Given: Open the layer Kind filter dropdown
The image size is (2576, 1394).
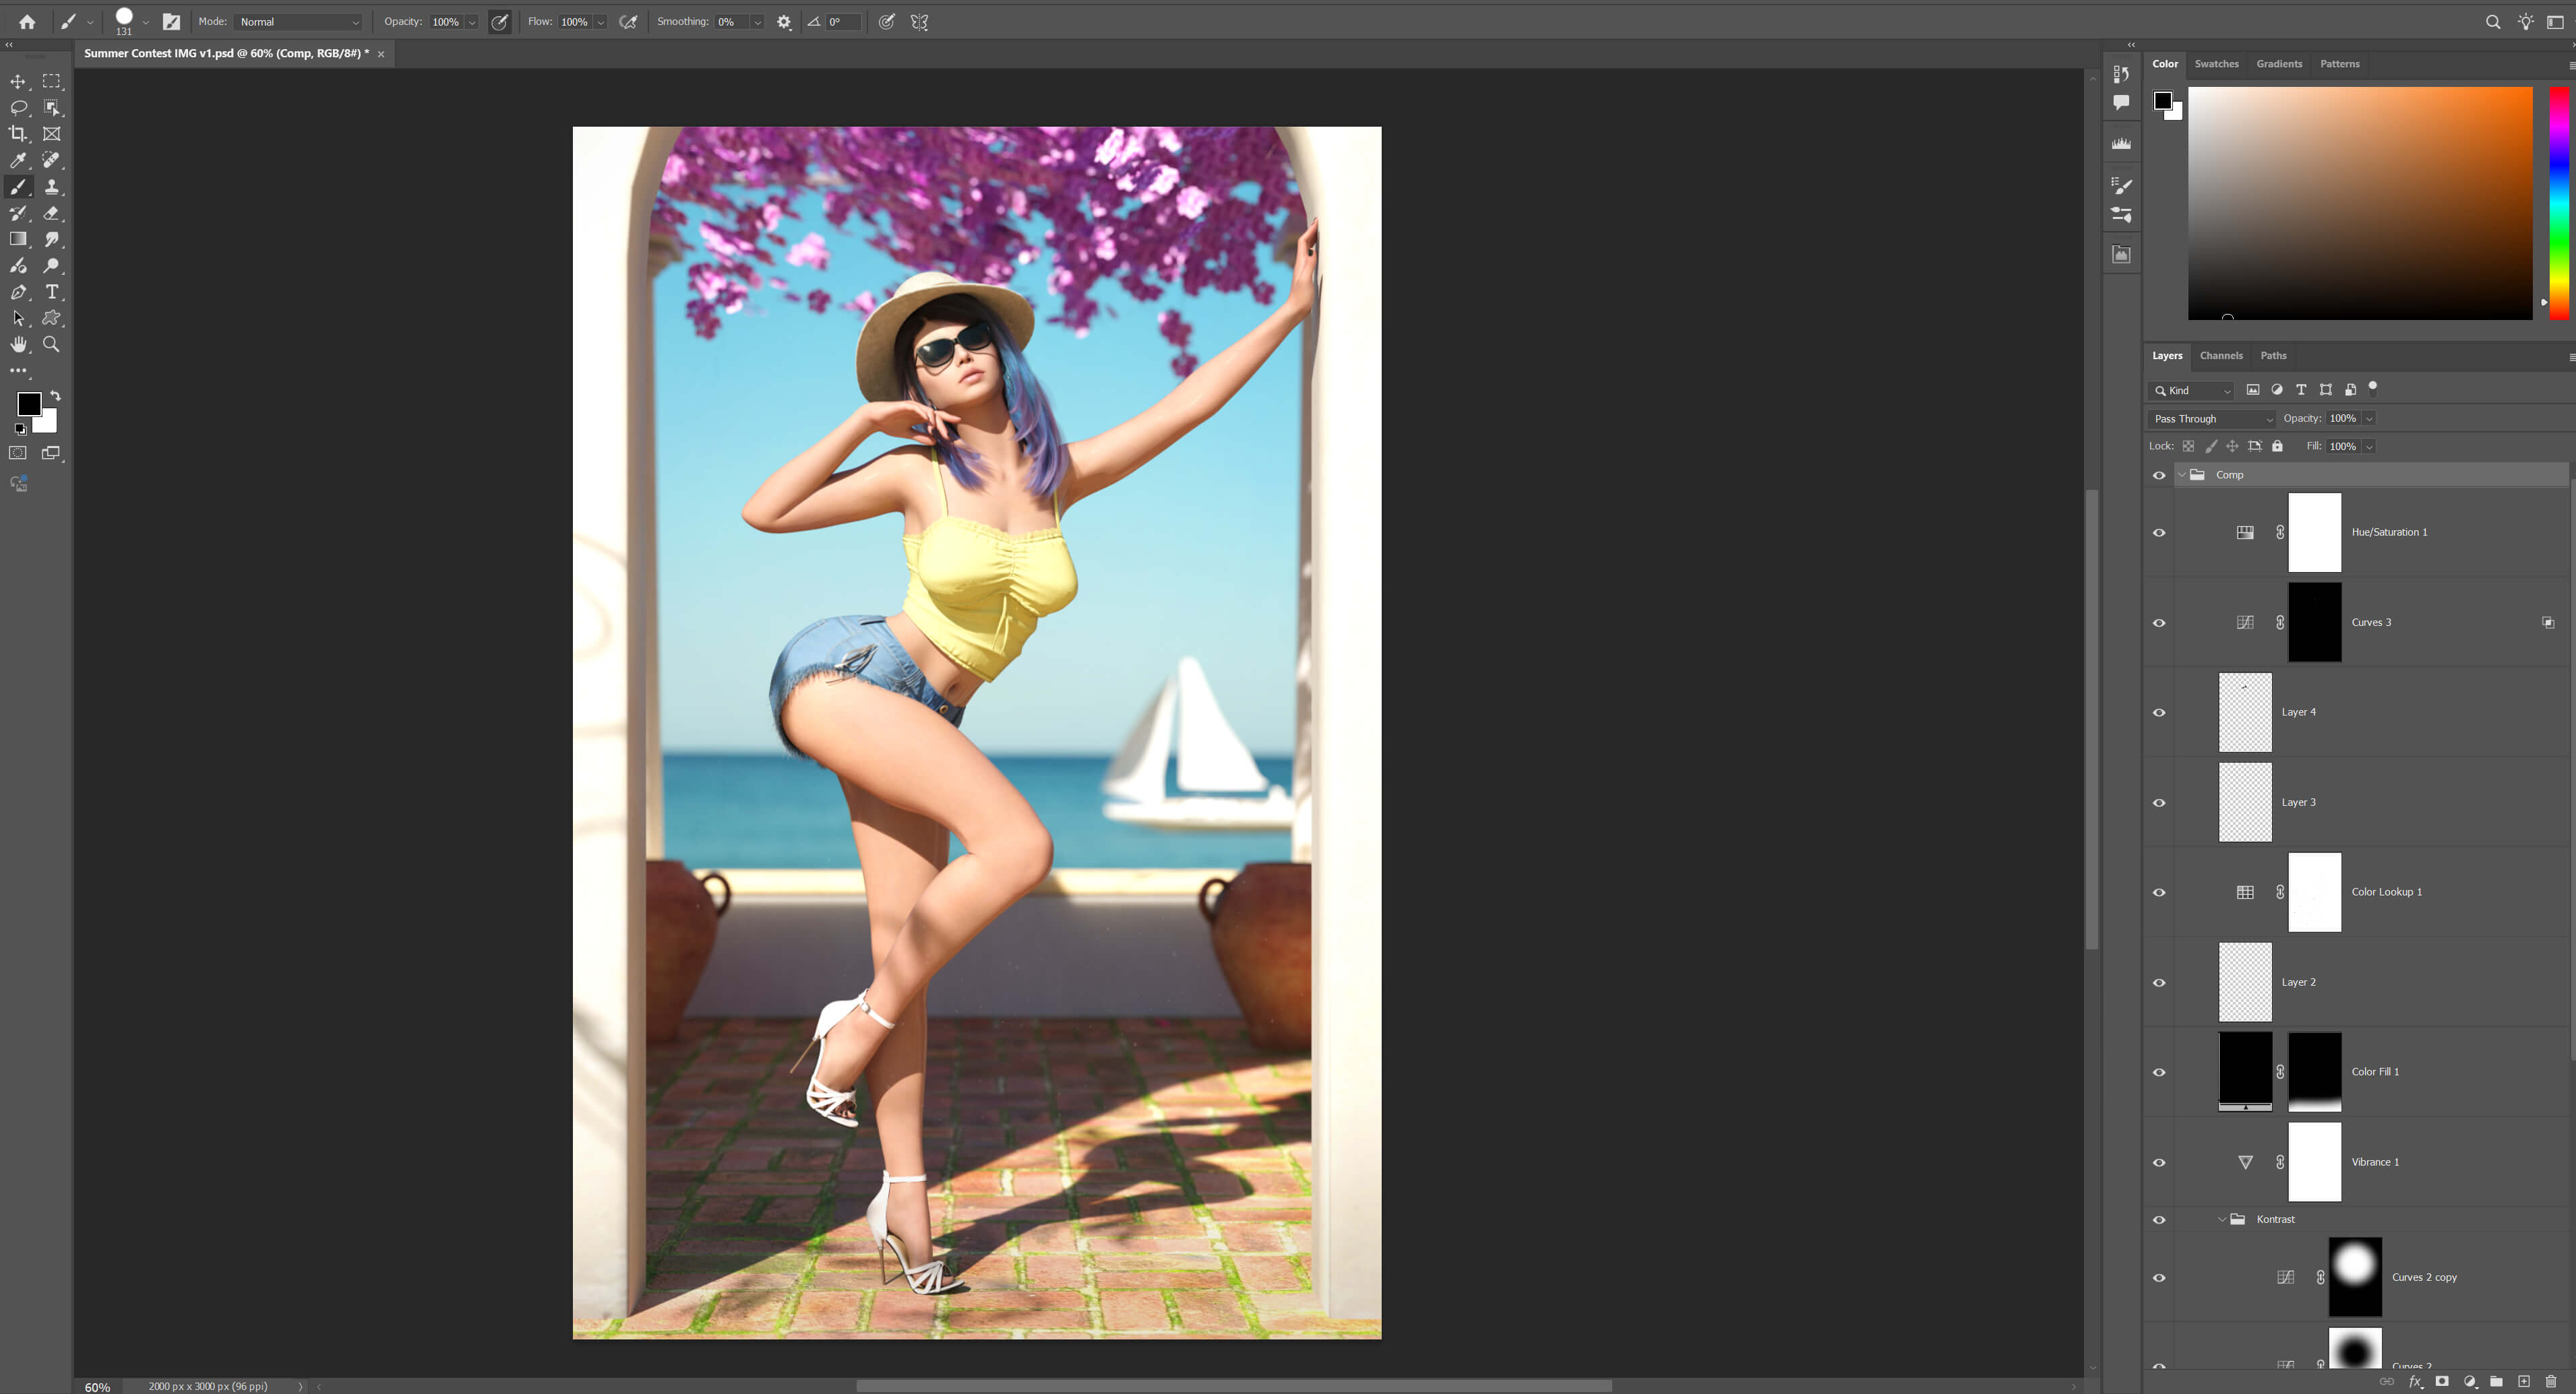Looking at the screenshot, I should pos(2191,390).
